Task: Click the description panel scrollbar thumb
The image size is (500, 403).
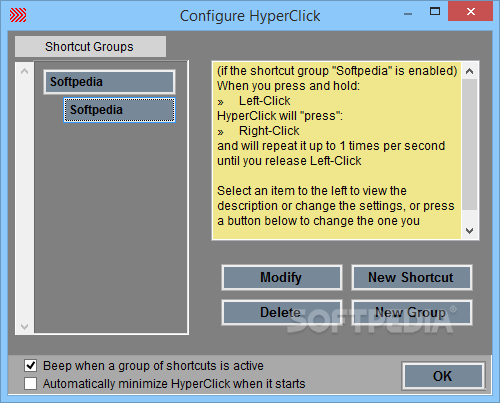Action: [469, 145]
